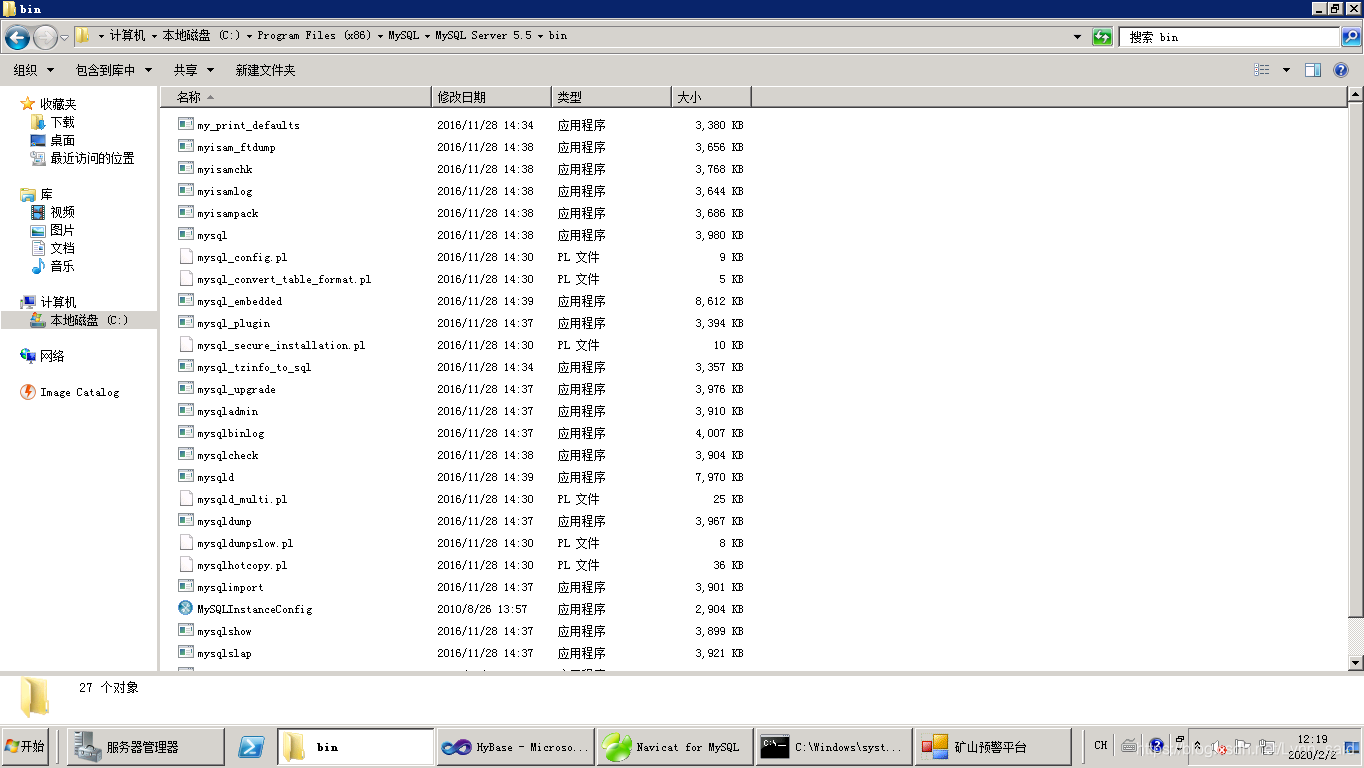Open the view options dropdown arrow

point(1286,70)
